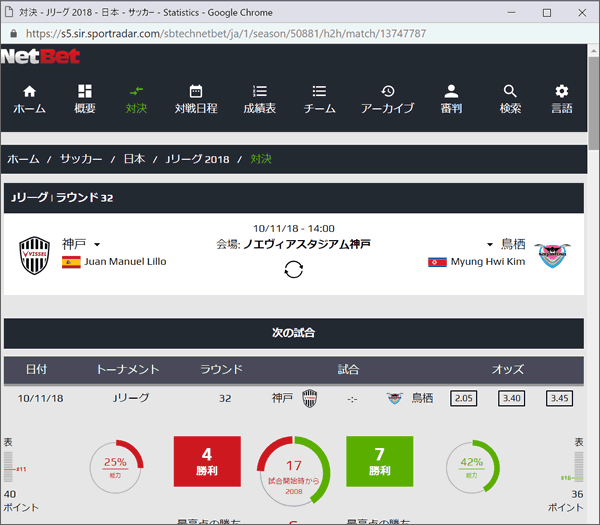Screen dimensions: 600x525
Task: Expand the 鳥栖 team dropdown arrow
Action: pos(490,245)
